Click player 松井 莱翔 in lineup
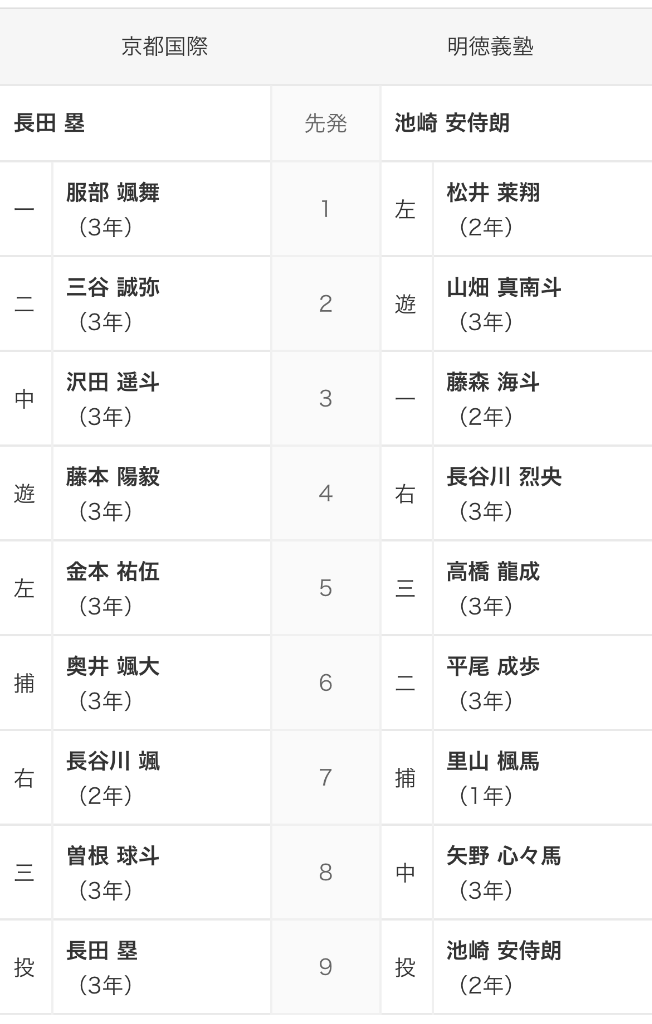This screenshot has height=1024, width=652. click(x=493, y=193)
